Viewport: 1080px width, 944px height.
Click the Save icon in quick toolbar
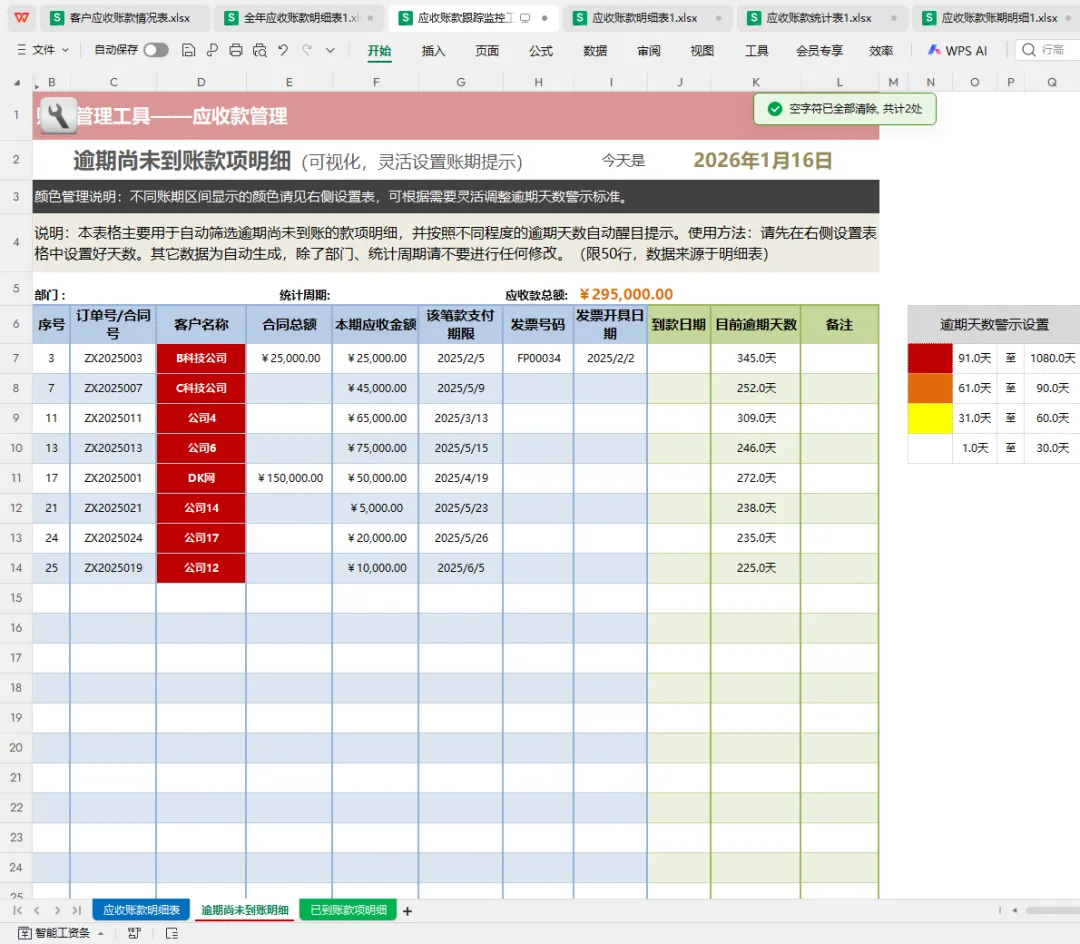point(188,50)
